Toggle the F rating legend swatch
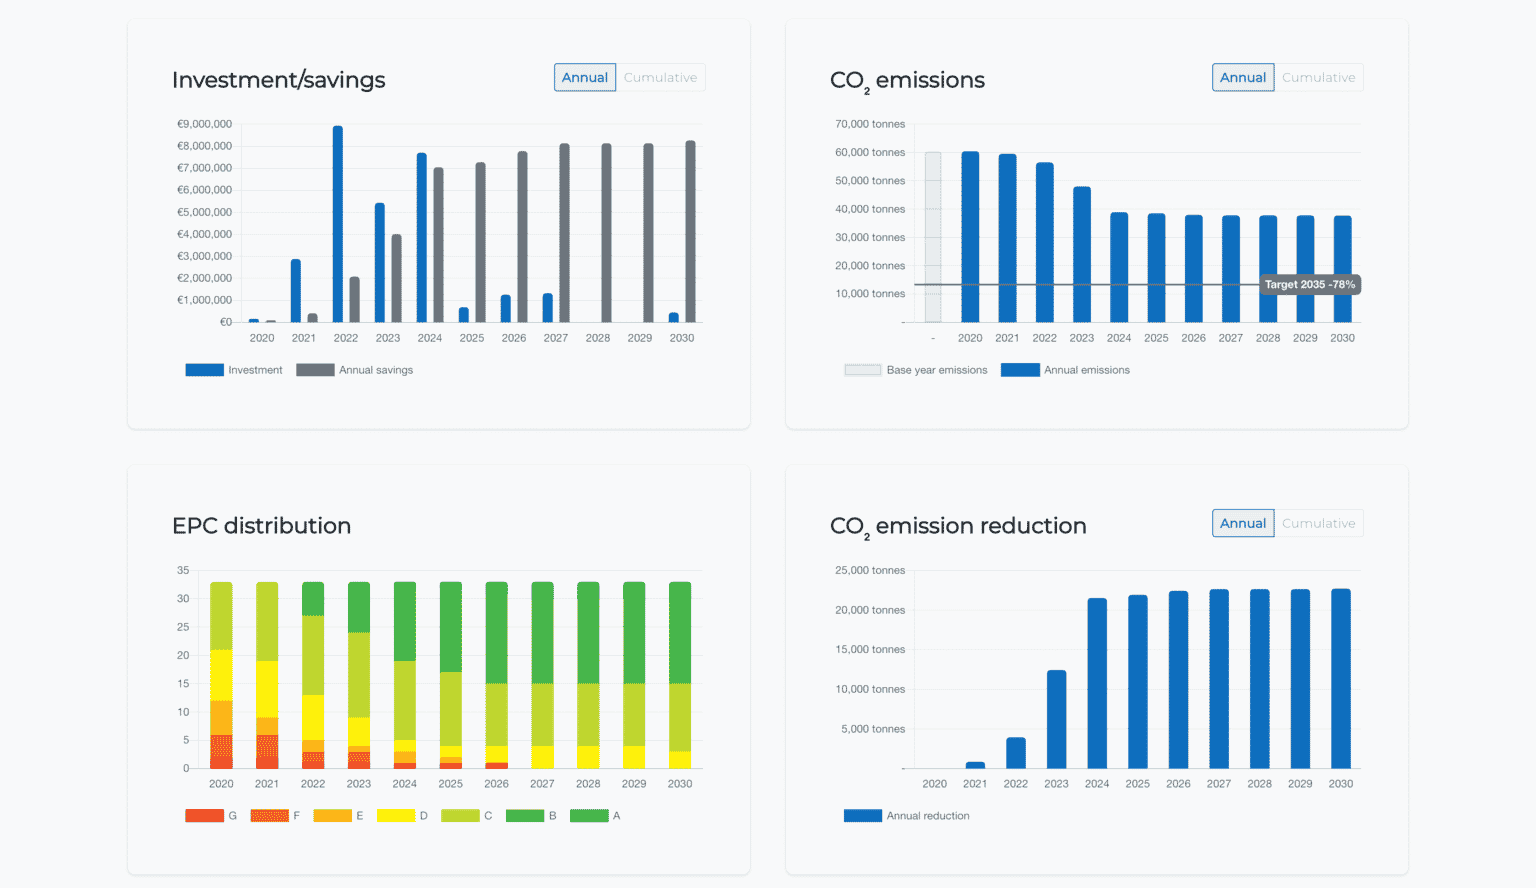Screen dimensions: 1536x888 (269, 816)
